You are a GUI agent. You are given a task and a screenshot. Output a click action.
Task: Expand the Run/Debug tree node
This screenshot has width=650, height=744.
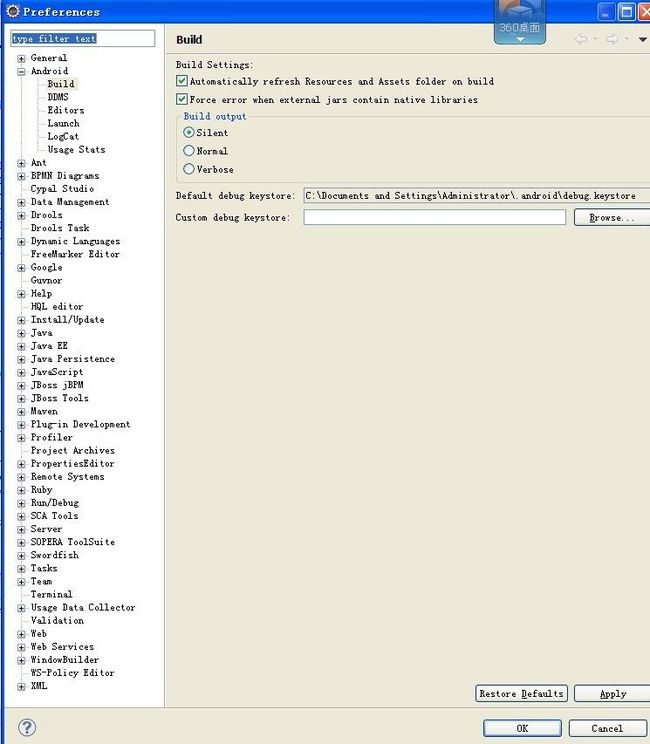point(21,503)
